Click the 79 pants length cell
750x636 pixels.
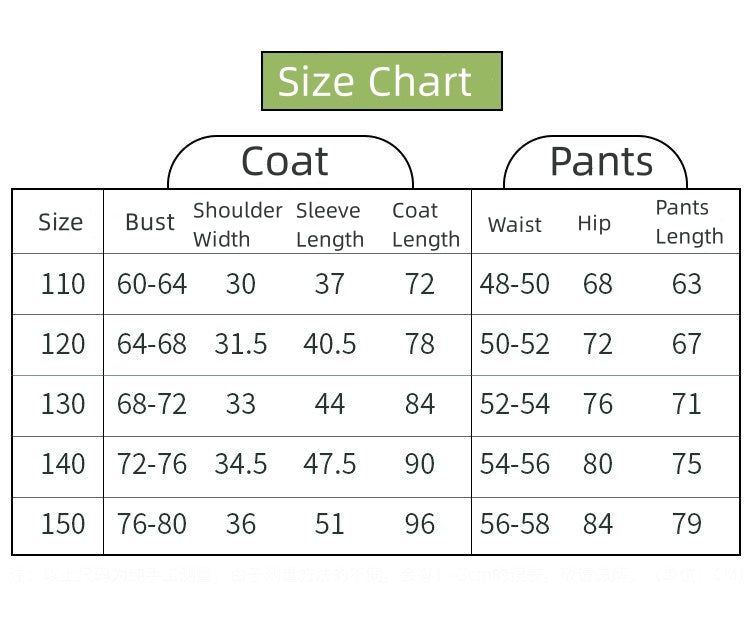pyautogui.click(x=687, y=524)
